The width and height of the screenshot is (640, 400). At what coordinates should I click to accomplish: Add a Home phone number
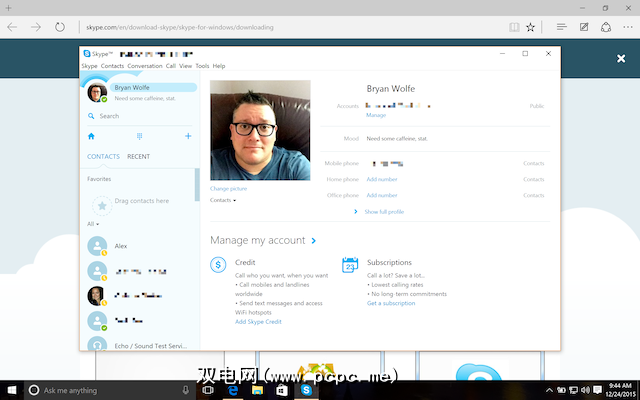382,179
